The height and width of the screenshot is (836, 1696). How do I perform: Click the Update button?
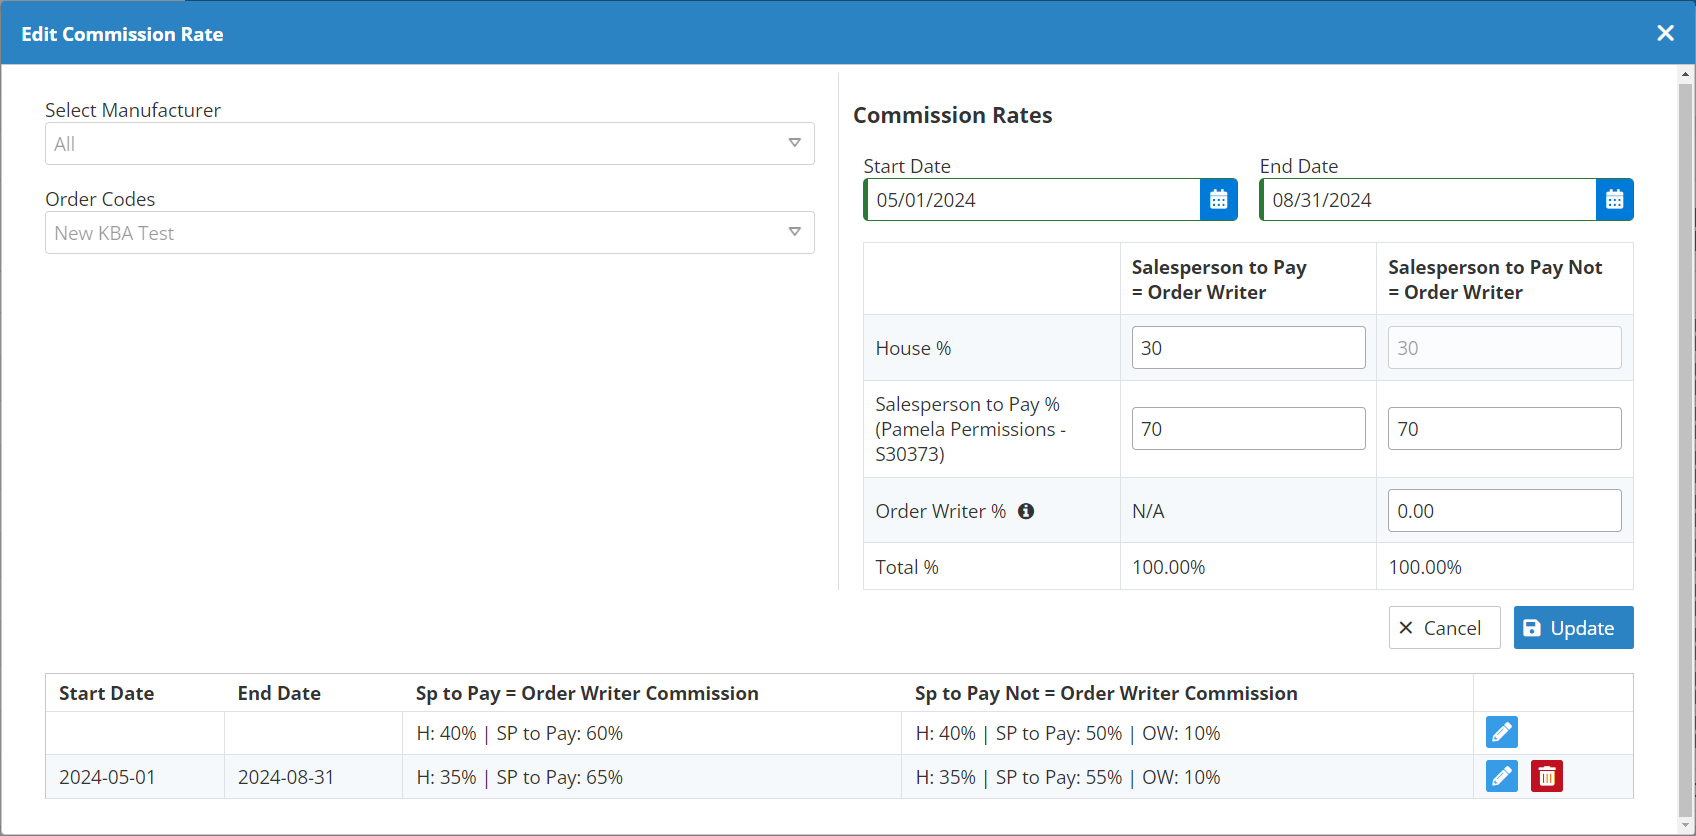coord(1573,628)
